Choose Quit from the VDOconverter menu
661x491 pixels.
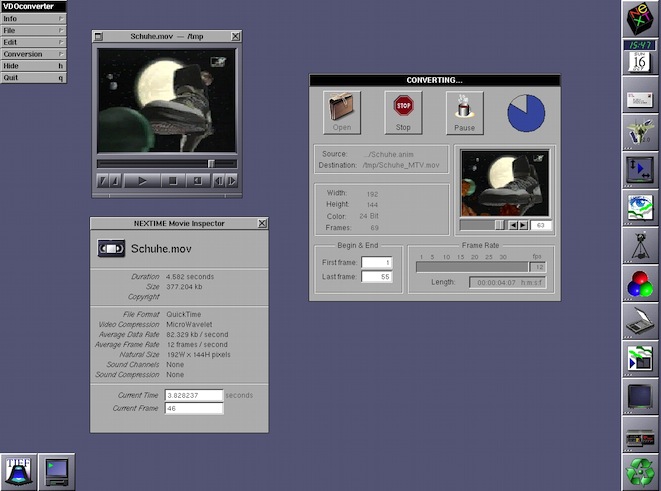33,78
